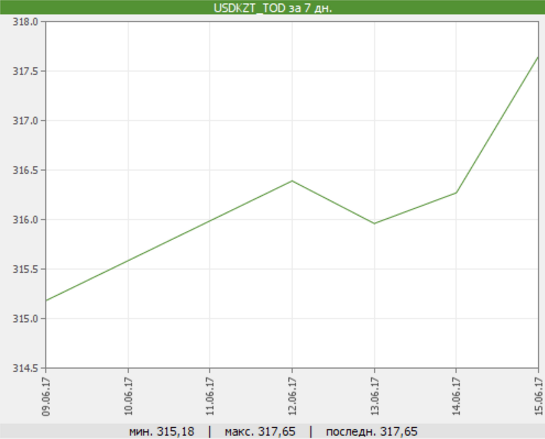Viewport: 545px width, 439px height.
Task: Select the 14.06.17 date axis label
Action: (x=456, y=396)
